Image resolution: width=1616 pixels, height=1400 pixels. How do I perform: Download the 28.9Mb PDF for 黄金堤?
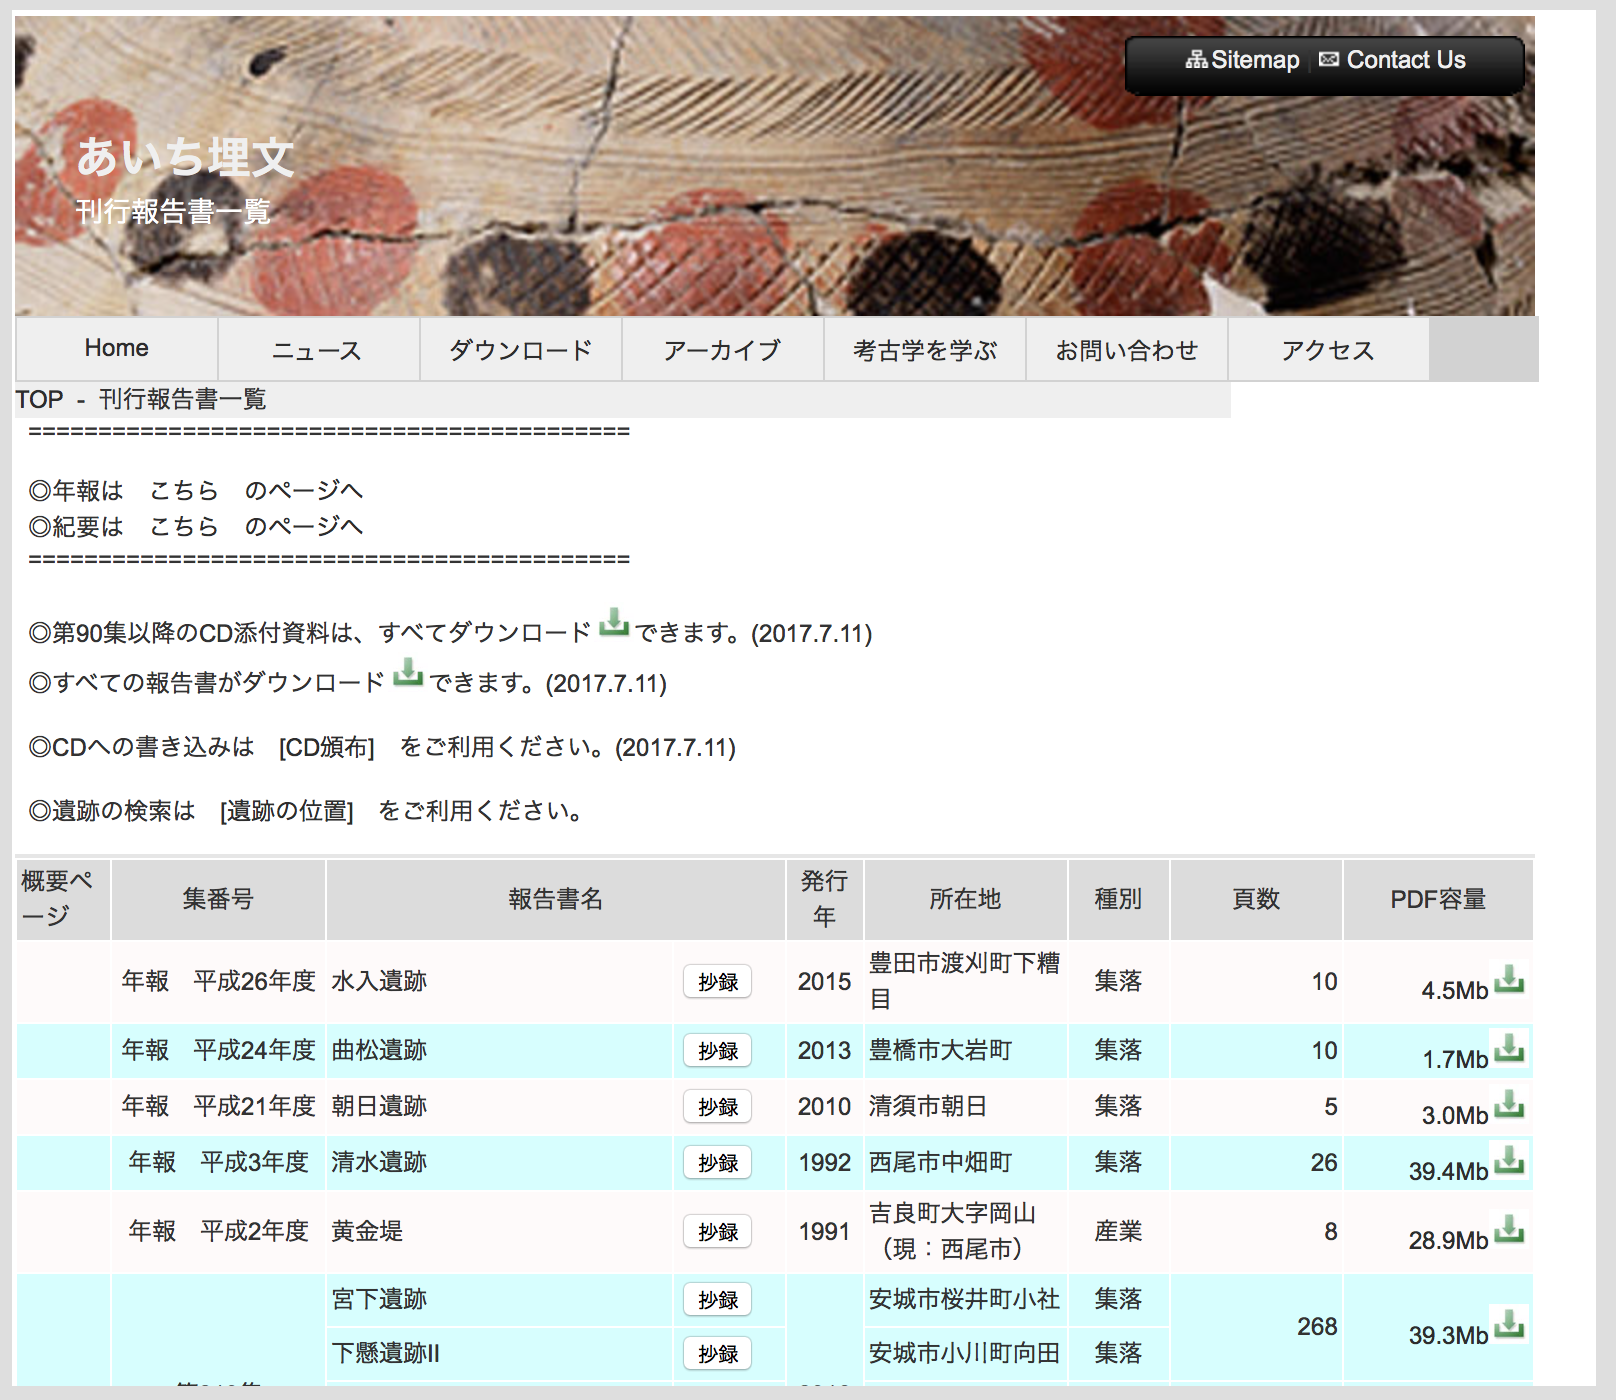1509,1229
